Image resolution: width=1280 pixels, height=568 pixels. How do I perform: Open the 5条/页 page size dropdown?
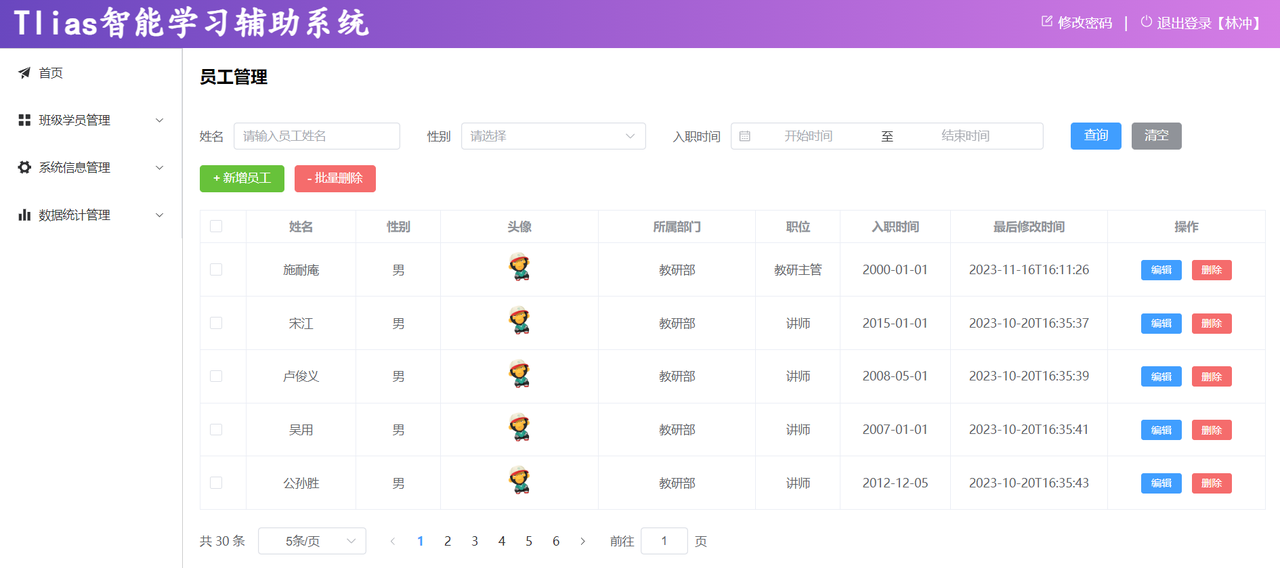[x=312, y=541]
